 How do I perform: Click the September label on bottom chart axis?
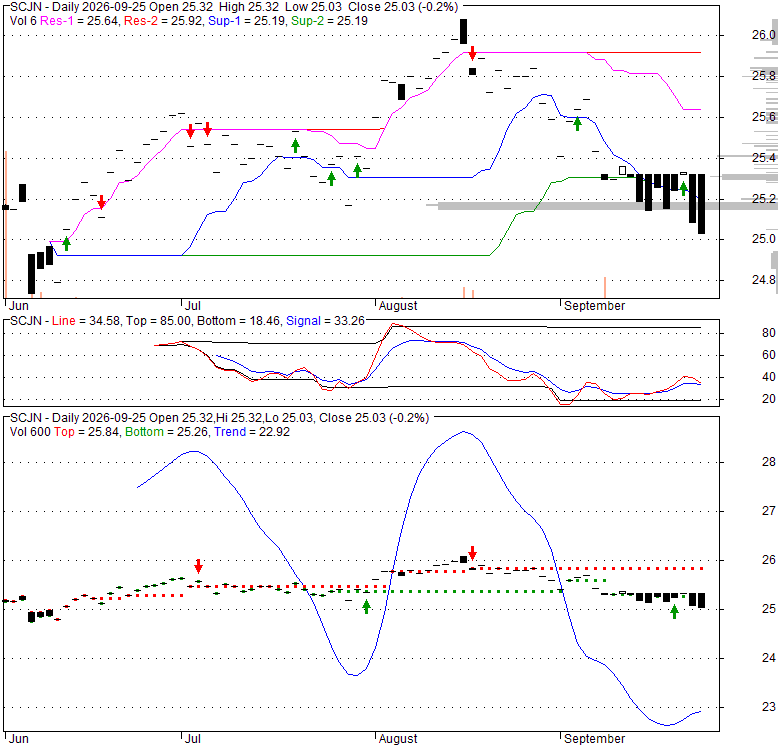pos(594,739)
